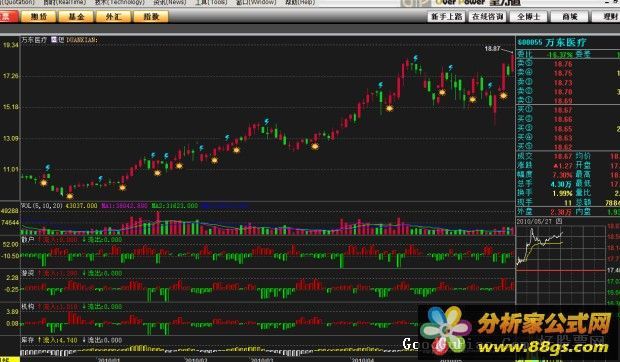620x362 pixels.
Task: Click the first blue lightning marker on the left
Action: click(x=47, y=168)
